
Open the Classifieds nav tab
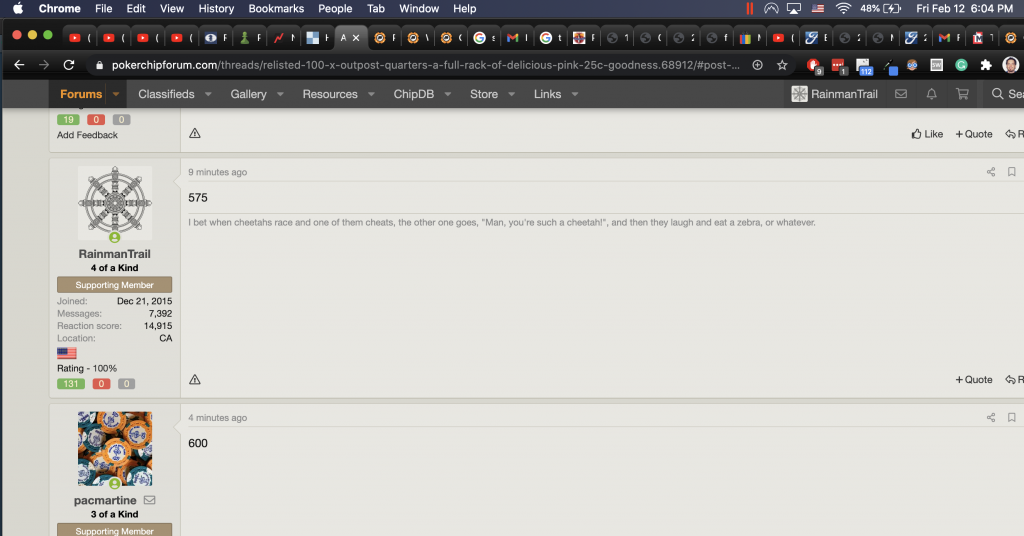coord(166,94)
